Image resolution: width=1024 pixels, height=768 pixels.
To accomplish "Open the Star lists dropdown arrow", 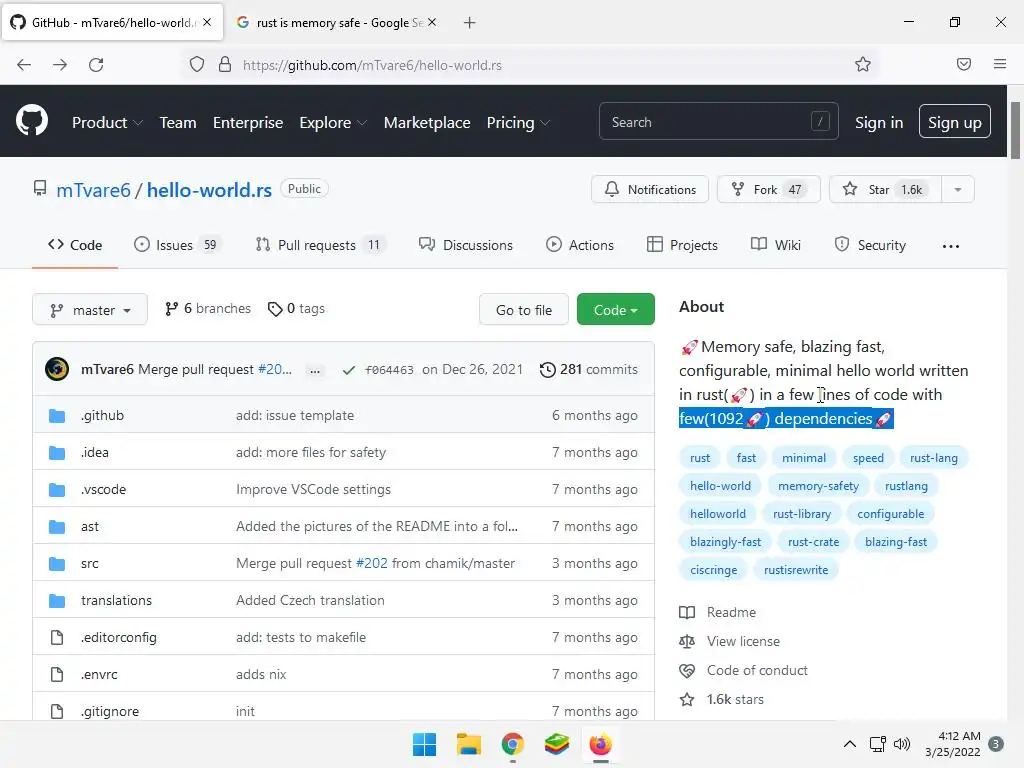I will pyautogui.click(x=957, y=189).
